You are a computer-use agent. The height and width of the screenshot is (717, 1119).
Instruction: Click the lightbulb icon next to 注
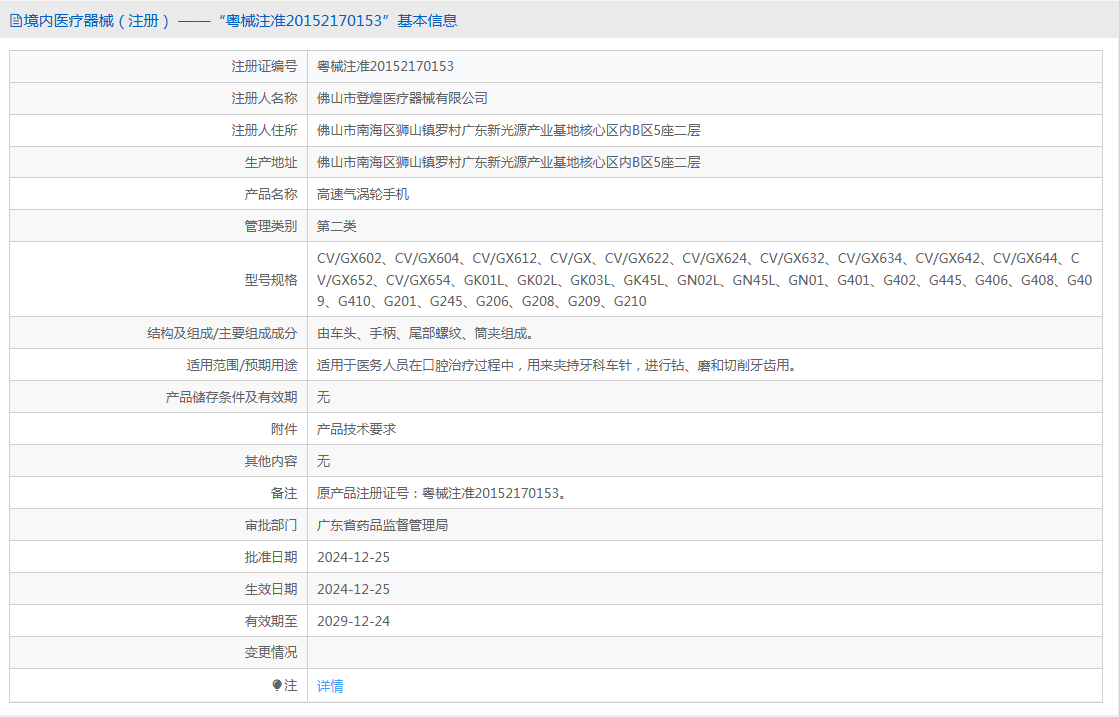[277, 685]
